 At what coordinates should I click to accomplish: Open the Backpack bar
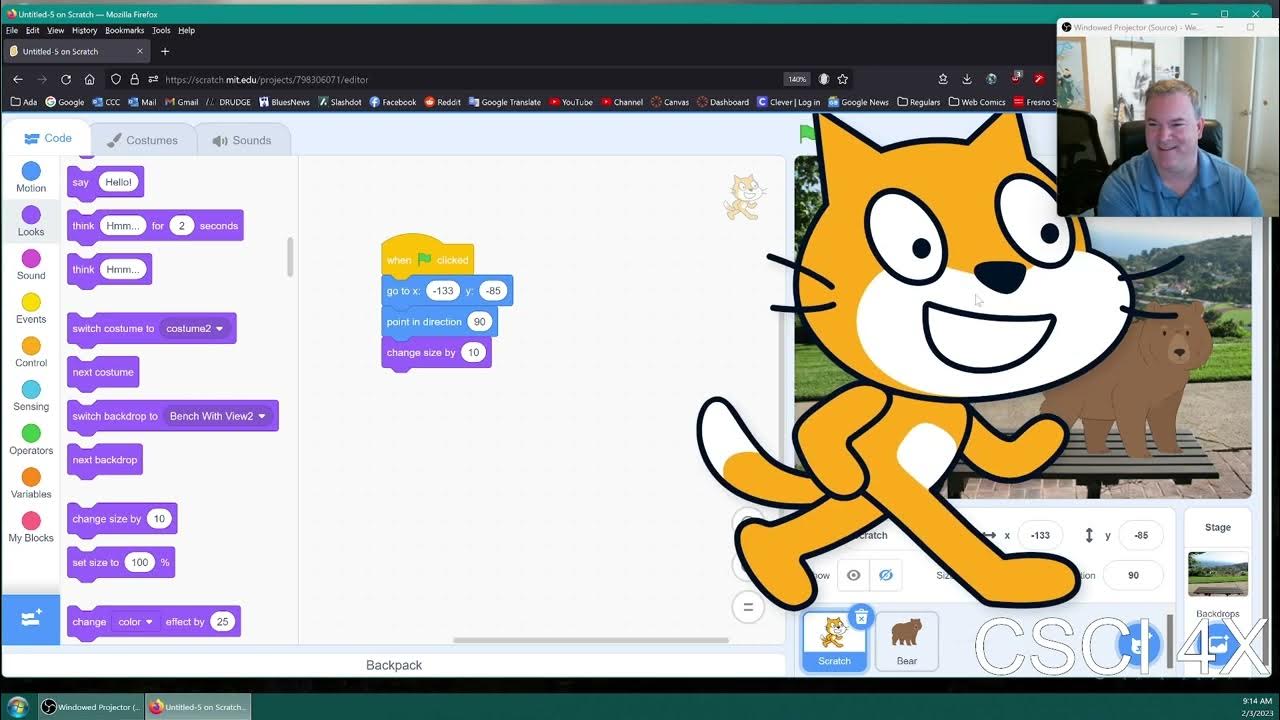click(394, 665)
